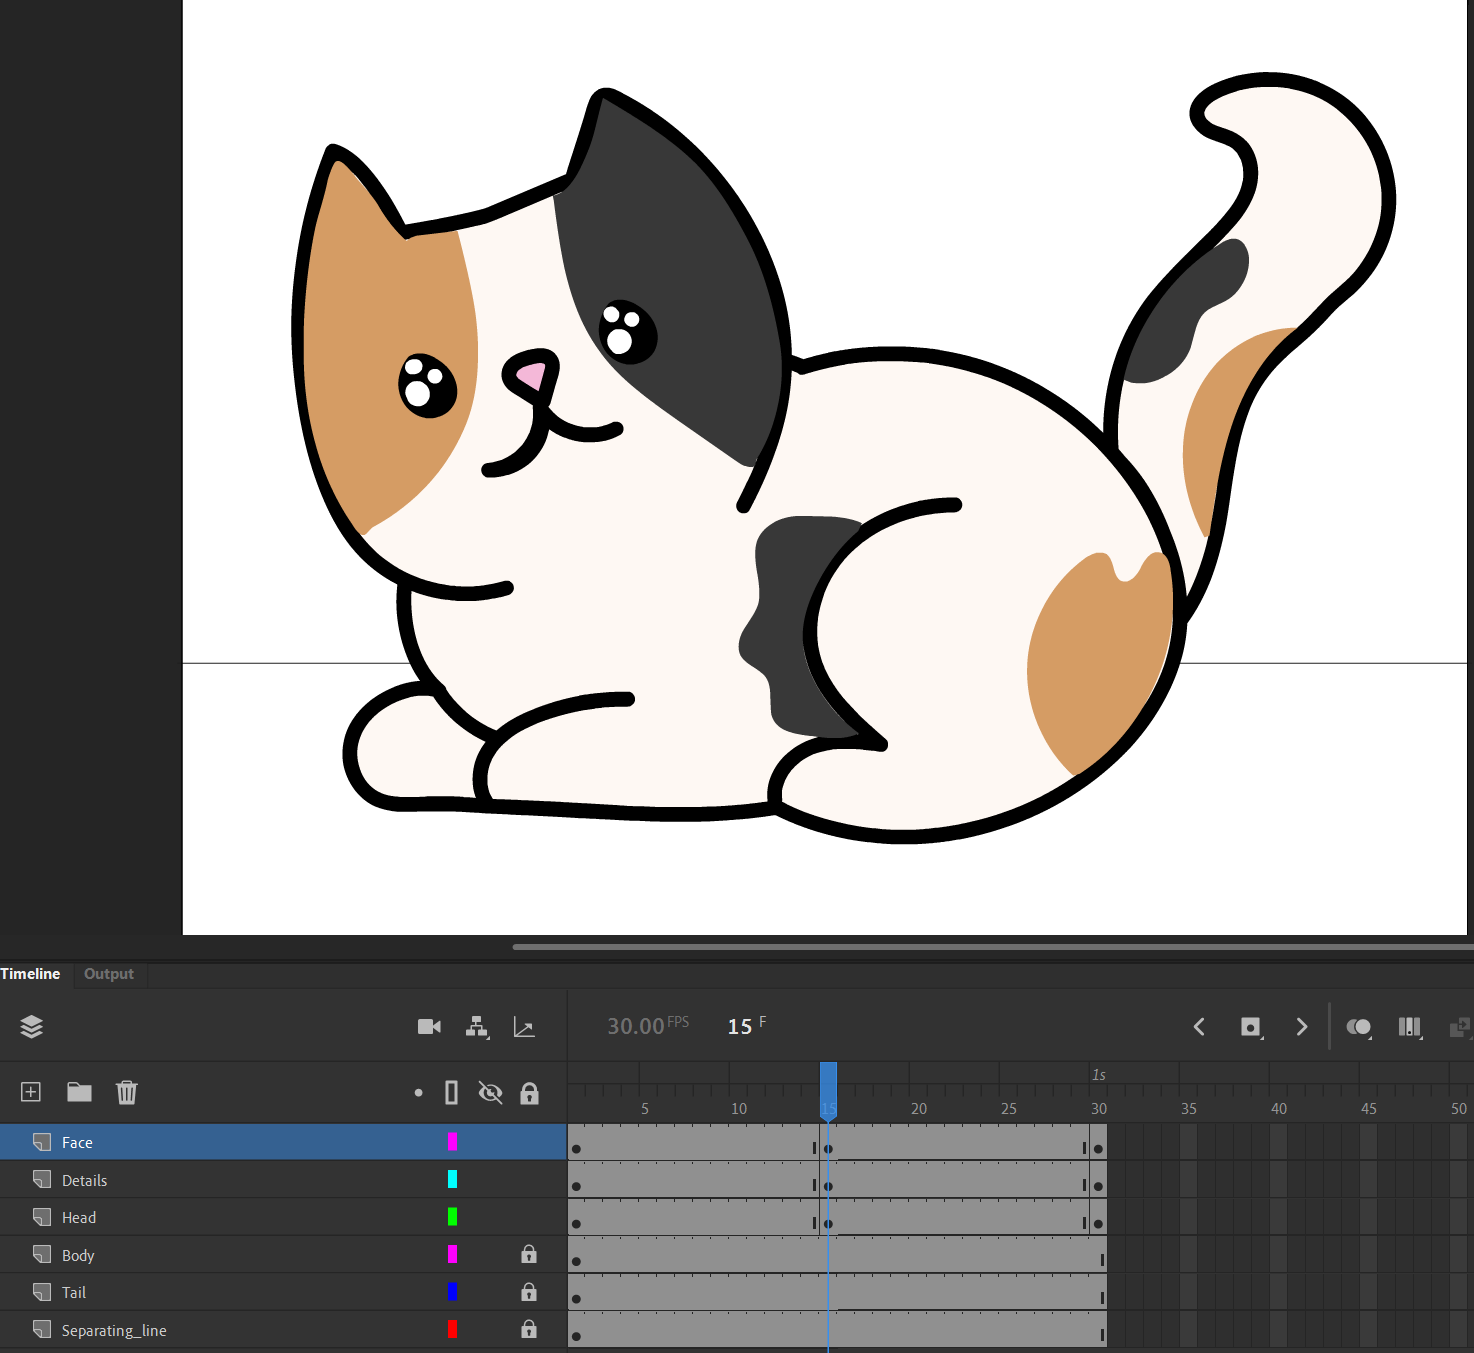
Task: Jump to next keyframe with right chevron
Action: tap(1302, 1026)
